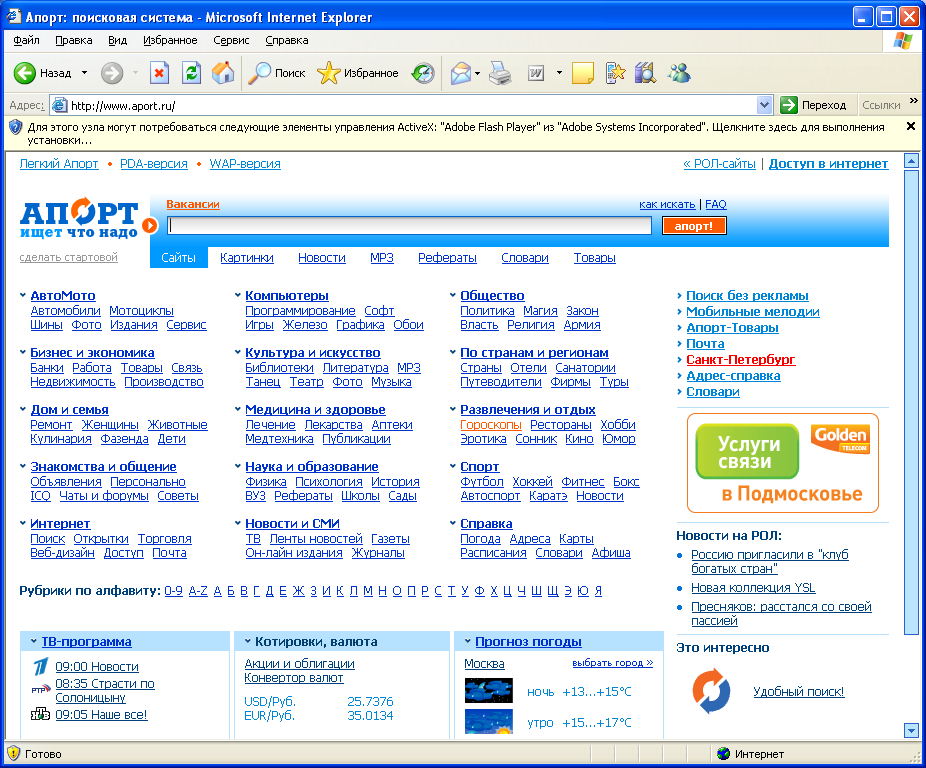
Task: Expand the АвтоМото category arrow
Action: coord(22,295)
